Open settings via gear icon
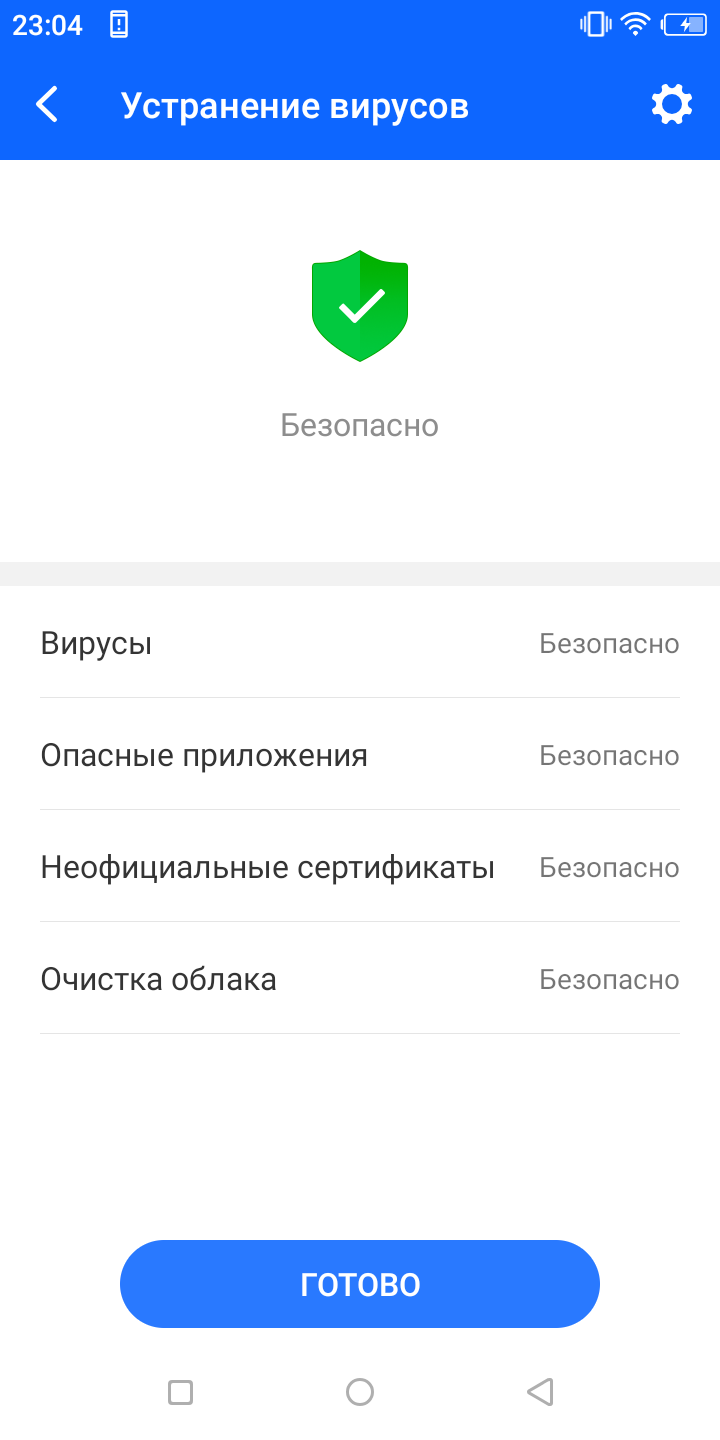 [672, 105]
